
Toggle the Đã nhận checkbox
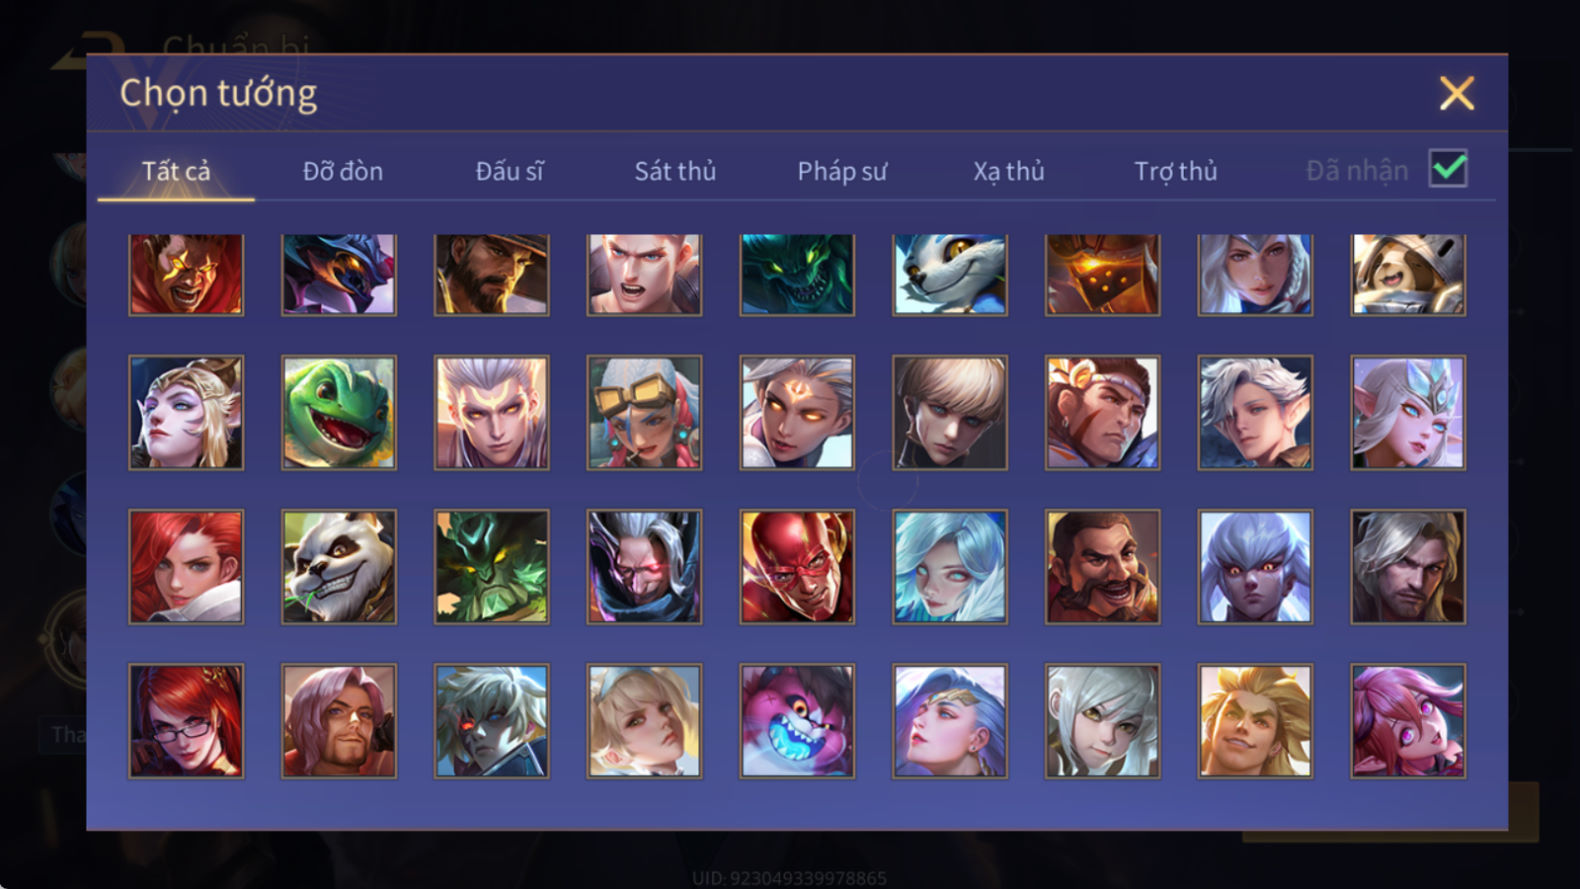click(x=1448, y=168)
